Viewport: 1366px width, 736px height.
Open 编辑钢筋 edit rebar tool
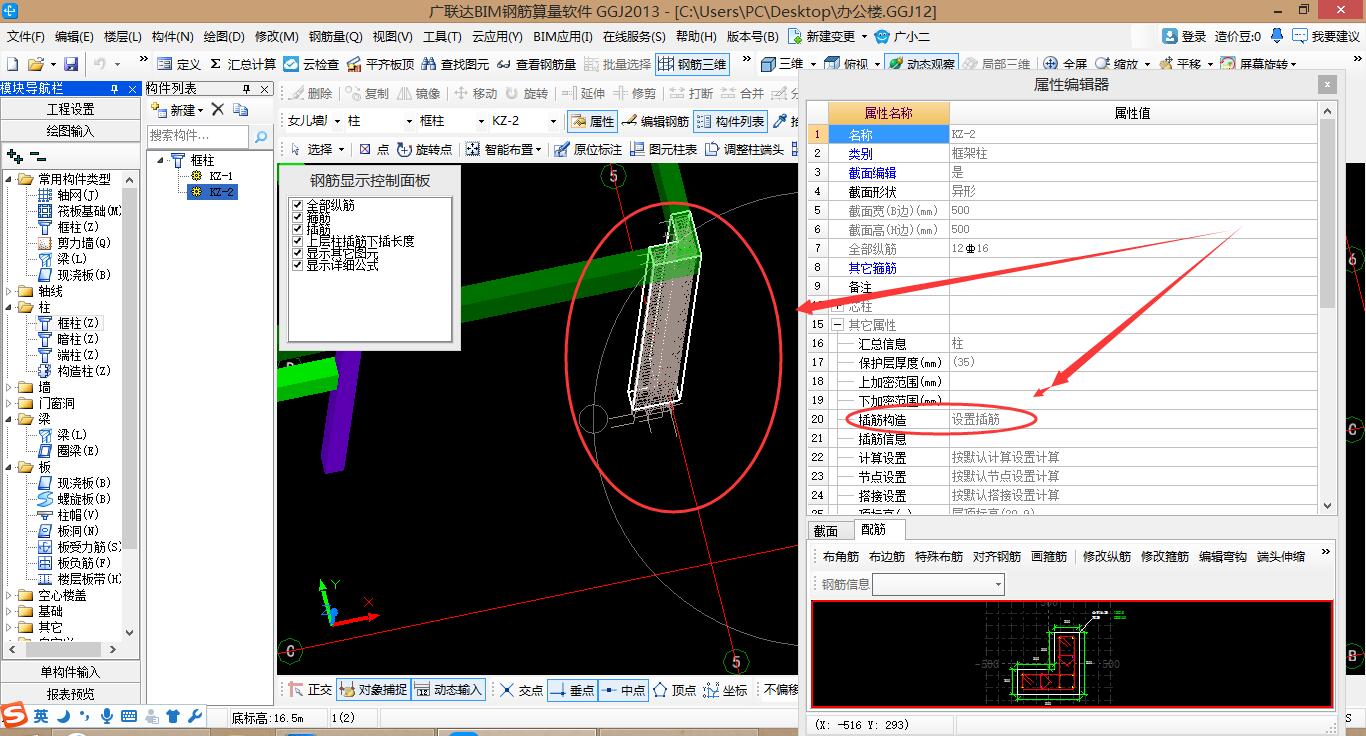[655, 121]
